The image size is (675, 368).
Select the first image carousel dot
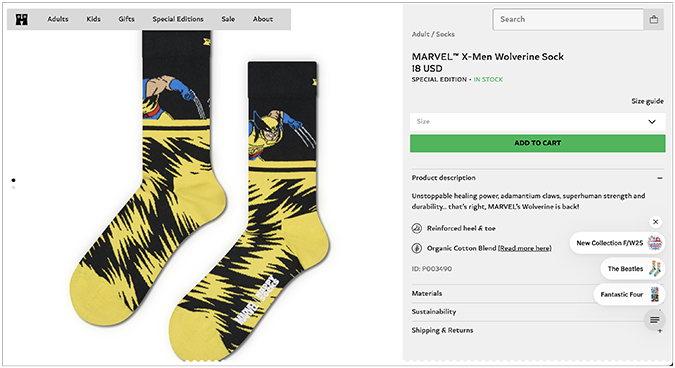click(13, 180)
